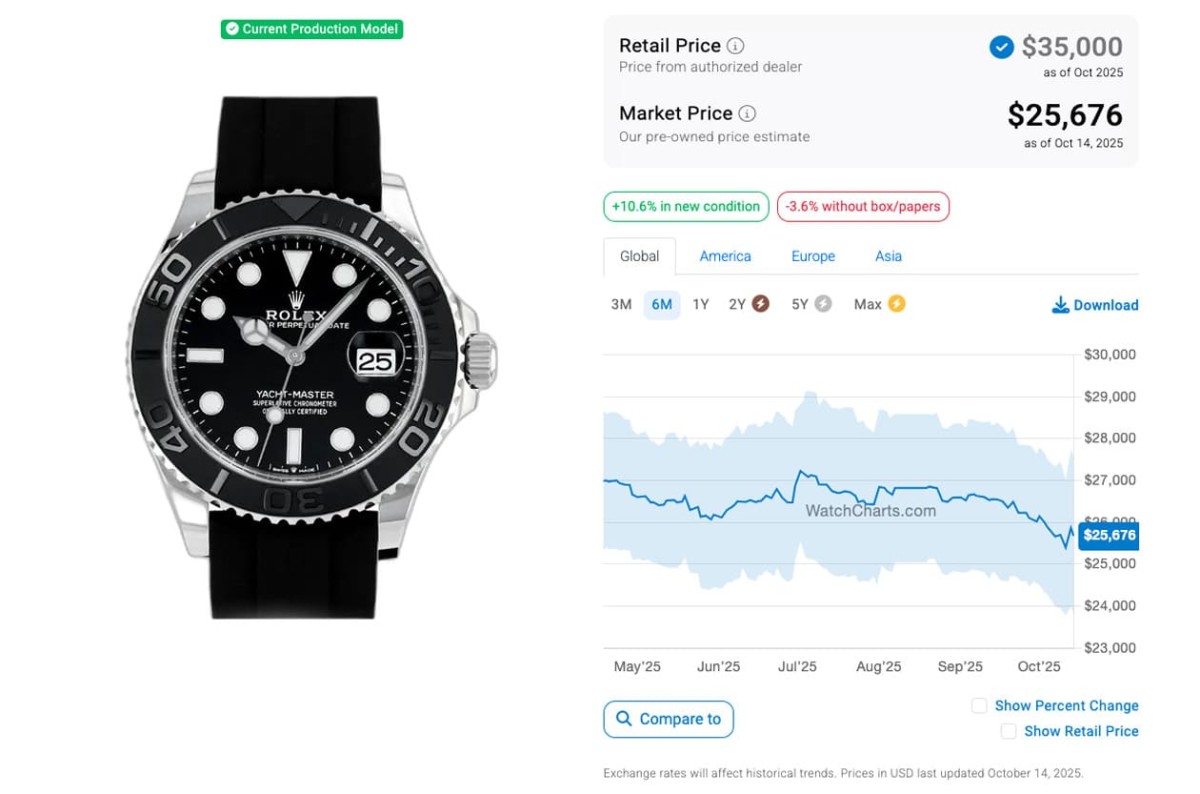Click the Max premium lightning icon

click(x=896, y=304)
